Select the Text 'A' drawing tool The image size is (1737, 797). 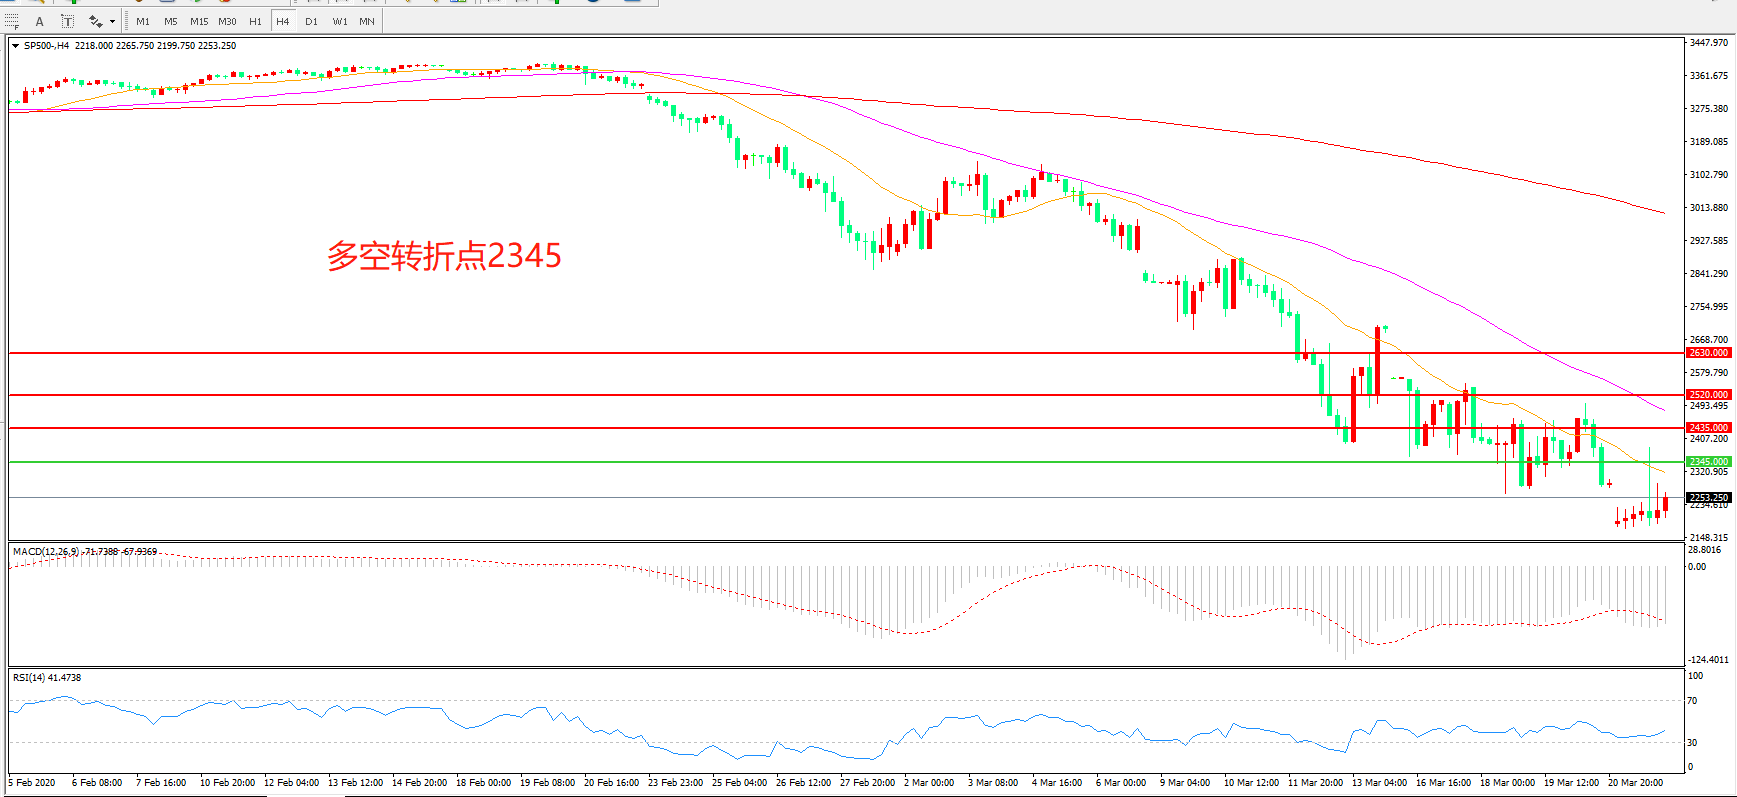click(40, 21)
